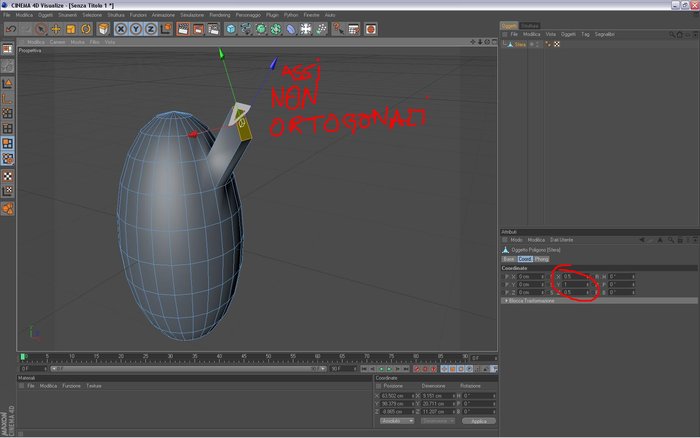This screenshot has width=700, height=438.
Task: Render the active view with clapperboard icon
Action: point(183,29)
